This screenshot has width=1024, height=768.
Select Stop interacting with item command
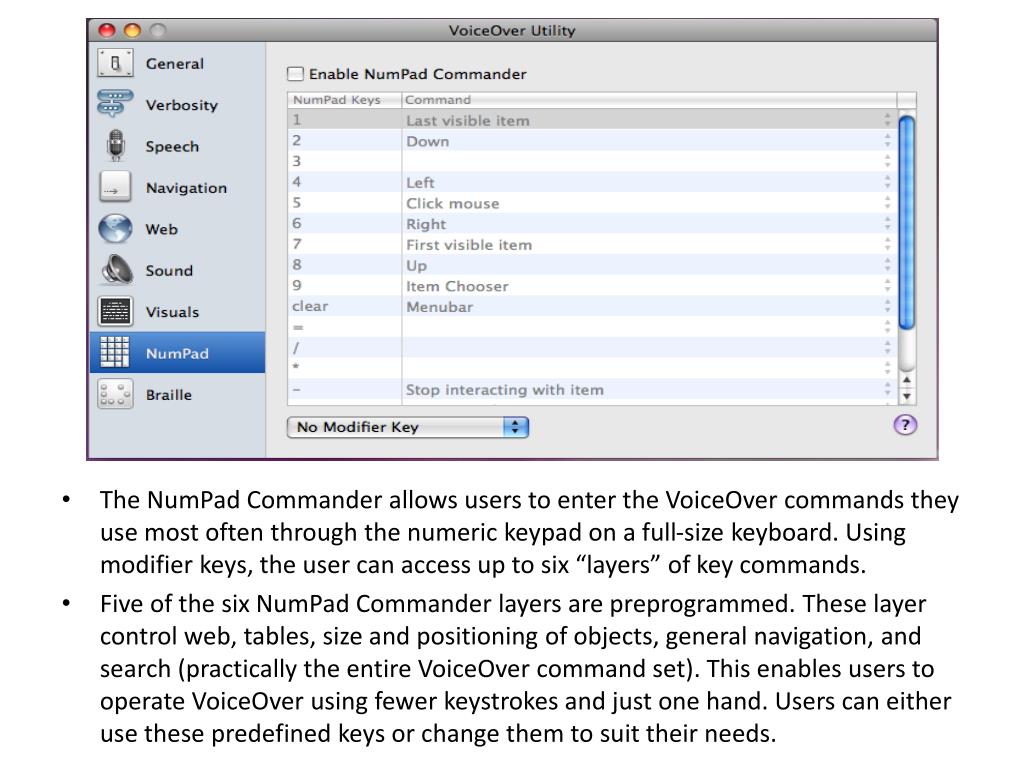tap(504, 390)
